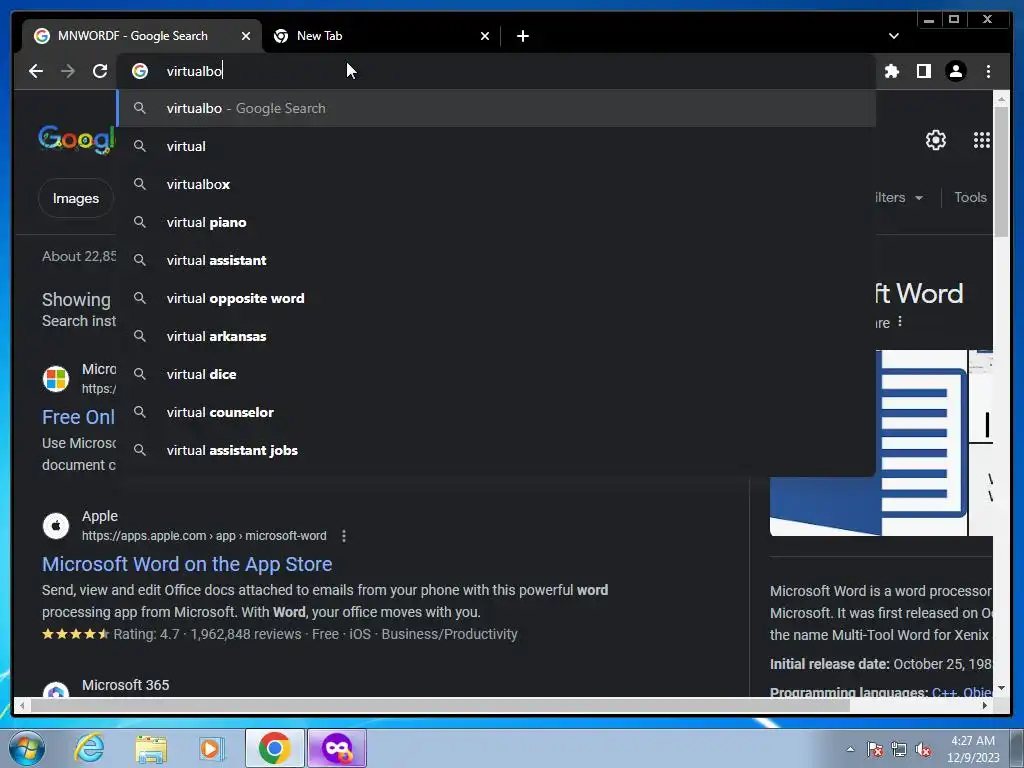
Task: Choose the 'virtual opposite word' suggestion
Action: 496,298
